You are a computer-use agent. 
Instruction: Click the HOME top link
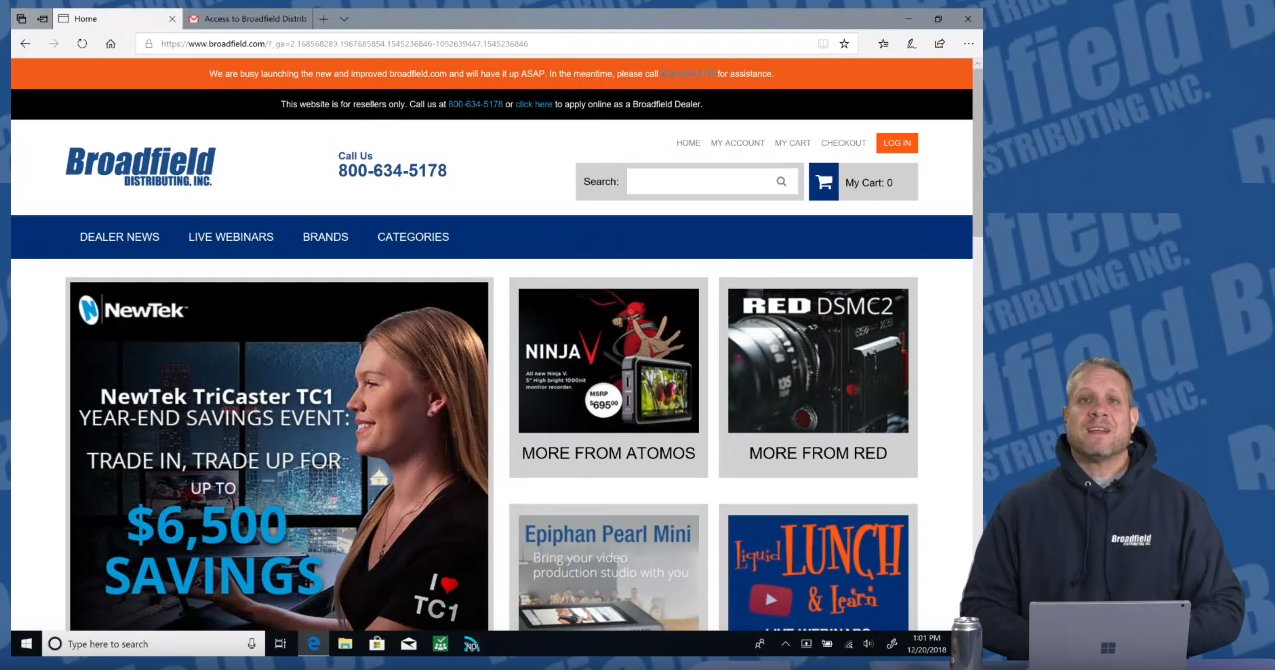coord(688,143)
